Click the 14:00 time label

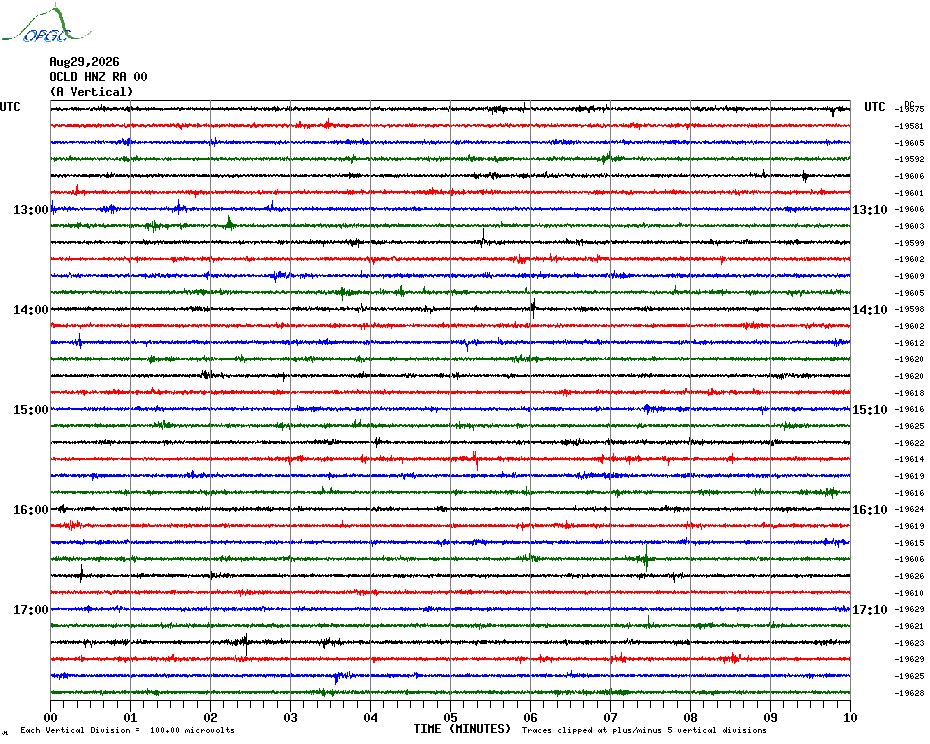[31, 310]
